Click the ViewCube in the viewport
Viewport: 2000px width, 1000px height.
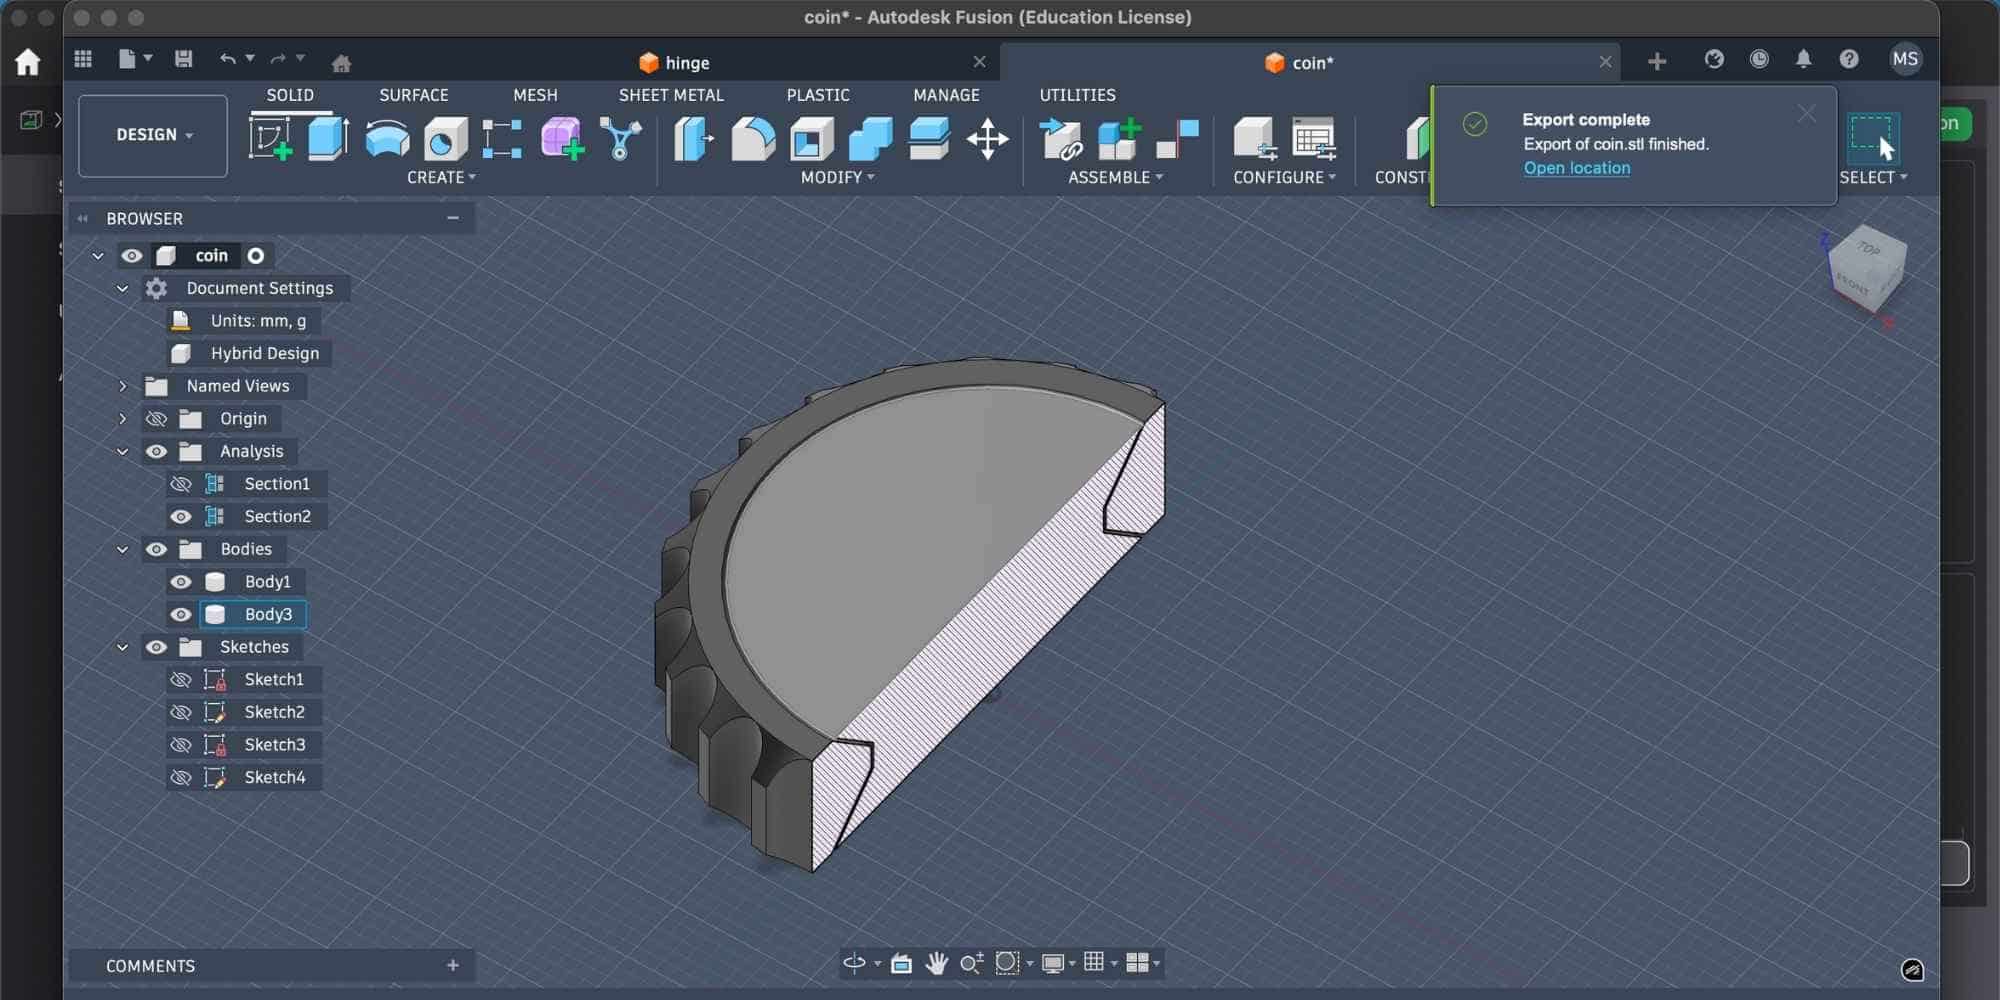1866,268
